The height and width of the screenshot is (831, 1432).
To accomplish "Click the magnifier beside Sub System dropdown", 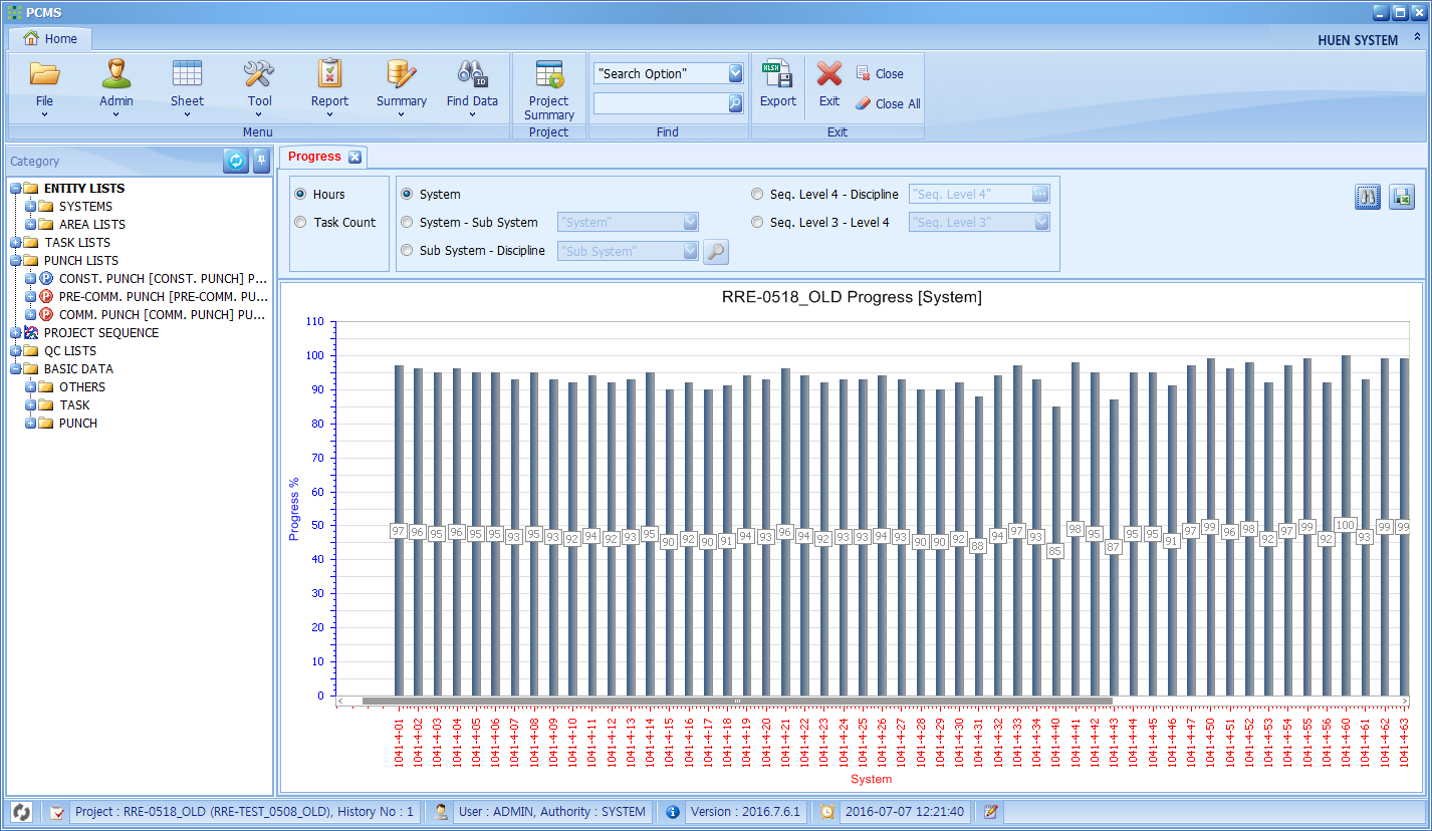I will (716, 252).
